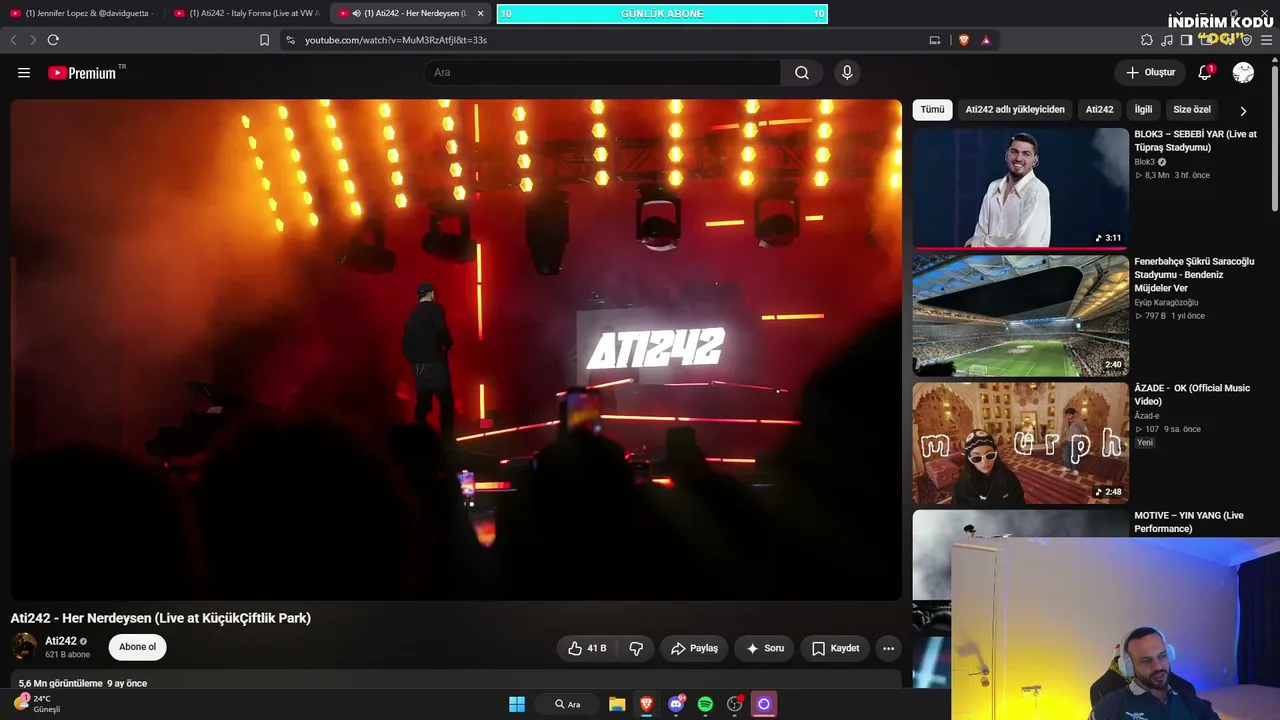1280x720 pixels.
Task: Open YouTube notifications bell
Action: 1205,72
